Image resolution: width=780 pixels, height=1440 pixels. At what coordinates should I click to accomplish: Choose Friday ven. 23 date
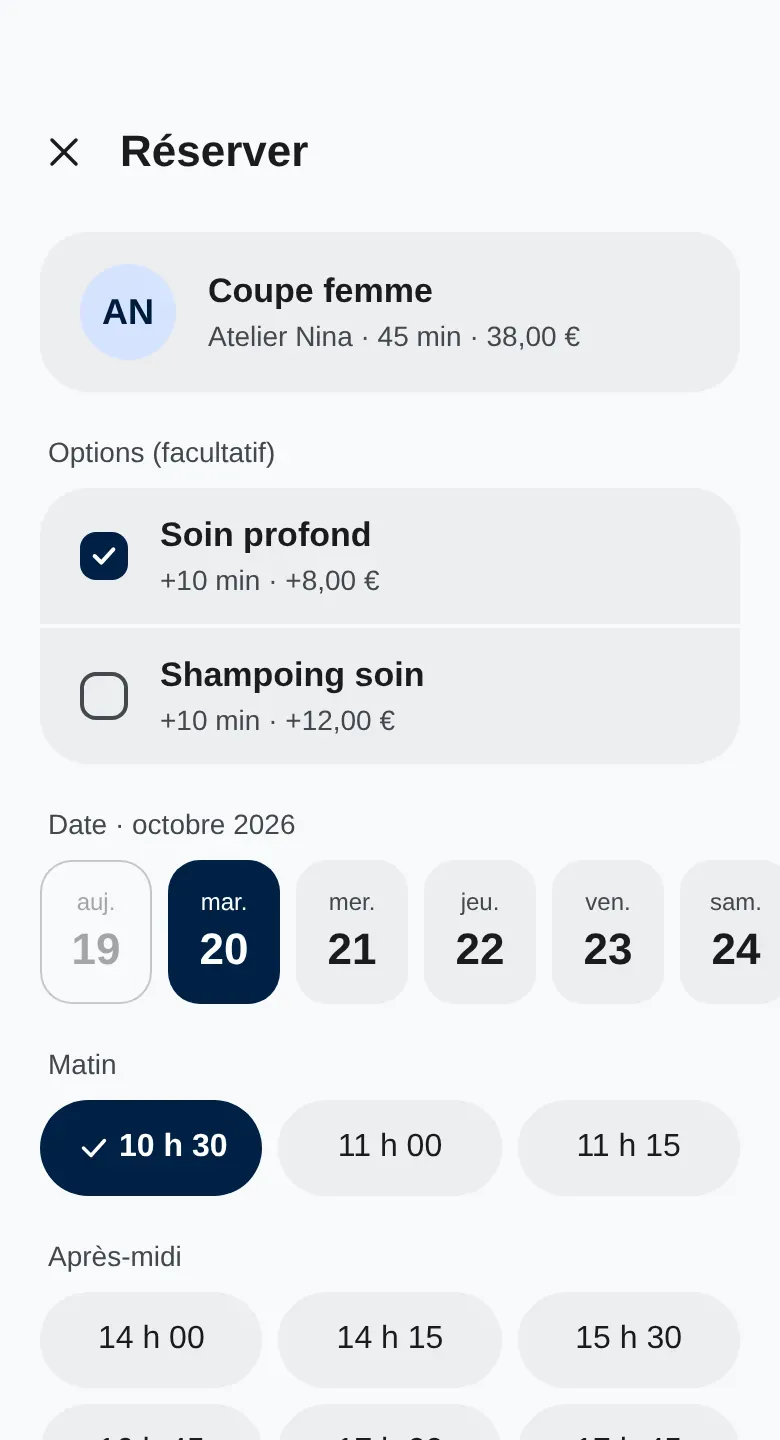coord(608,932)
